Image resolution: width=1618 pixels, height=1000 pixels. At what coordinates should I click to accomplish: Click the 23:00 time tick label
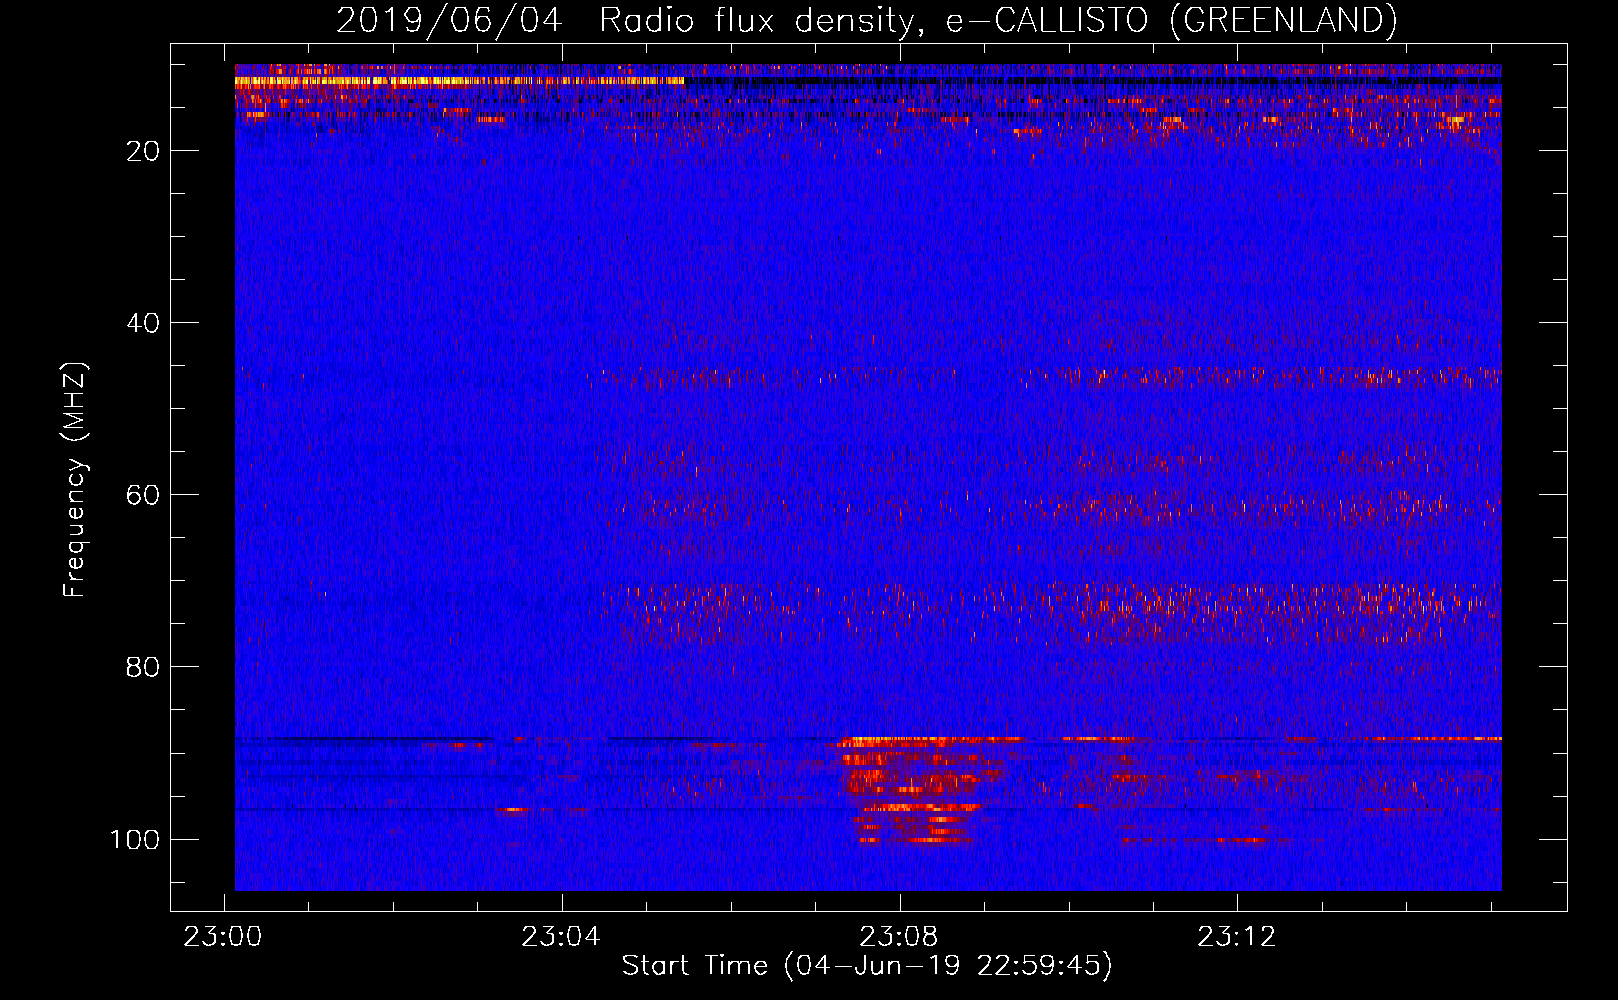[223, 937]
